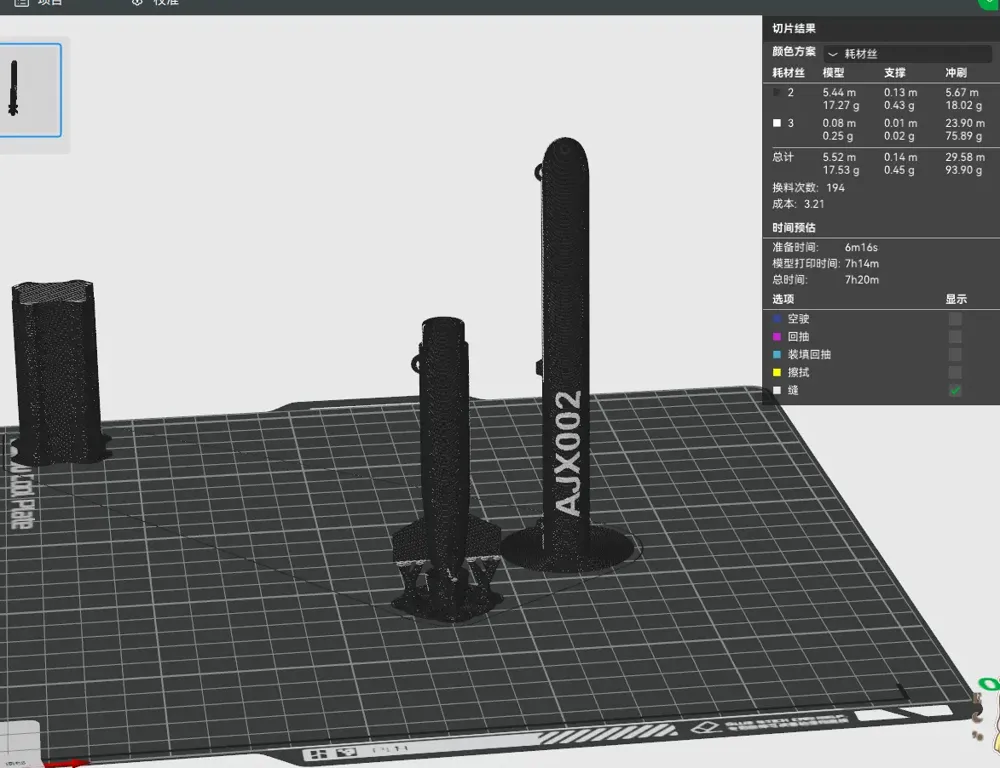This screenshot has width=1000, height=768.
Task: Click the 校准 calibration icon
Action: click(137, 3)
